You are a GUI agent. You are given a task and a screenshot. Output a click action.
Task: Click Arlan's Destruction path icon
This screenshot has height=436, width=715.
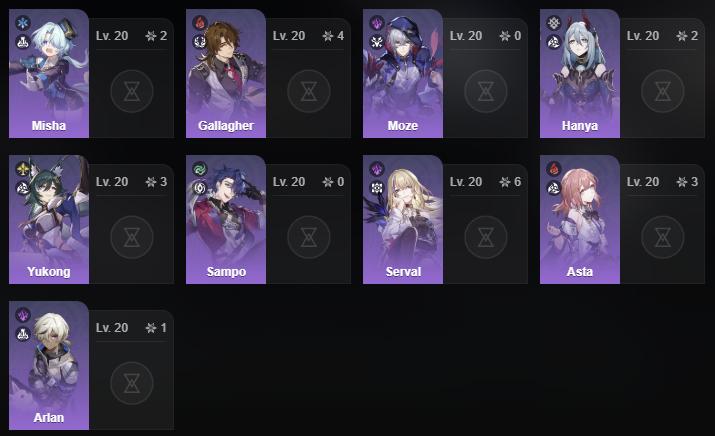23,334
